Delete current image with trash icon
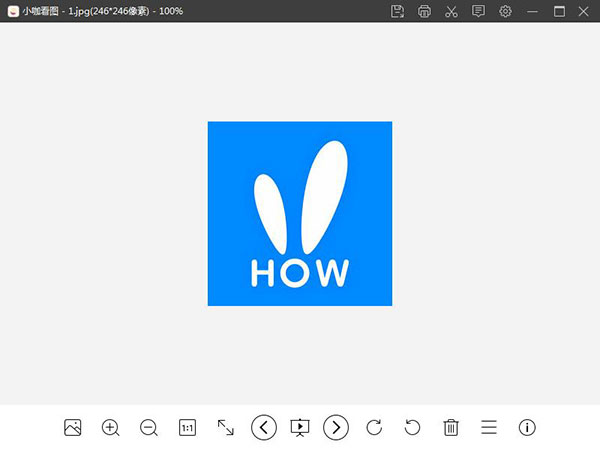Viewport: 600px width, 450px height. pyautogui.click(x=451, y=427)
